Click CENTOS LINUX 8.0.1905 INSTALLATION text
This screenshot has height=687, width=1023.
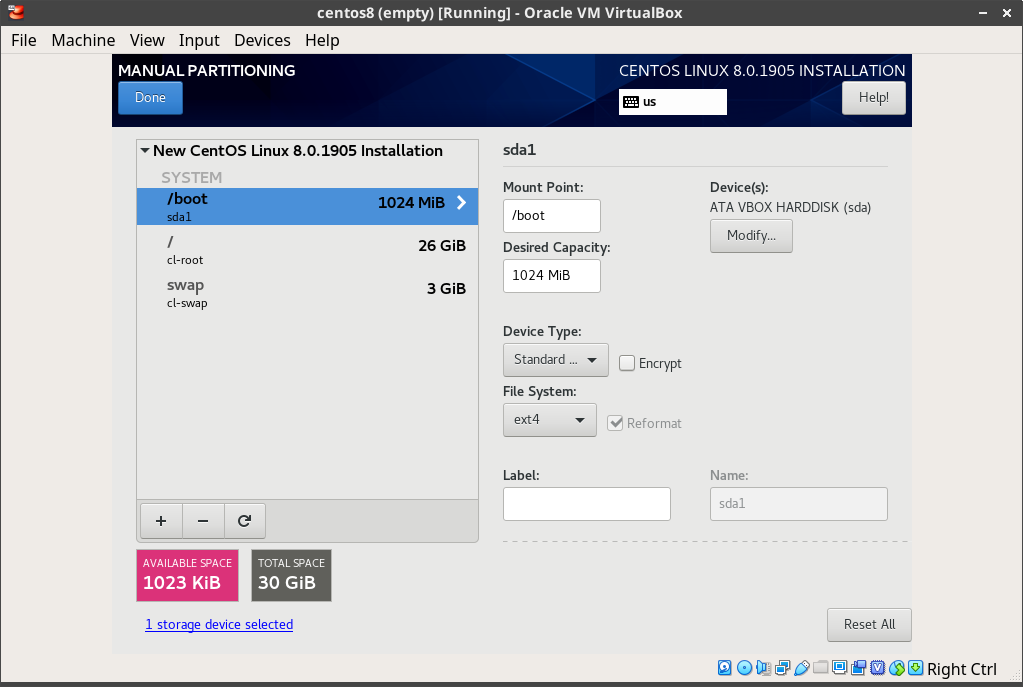click(x=762, y=70)
